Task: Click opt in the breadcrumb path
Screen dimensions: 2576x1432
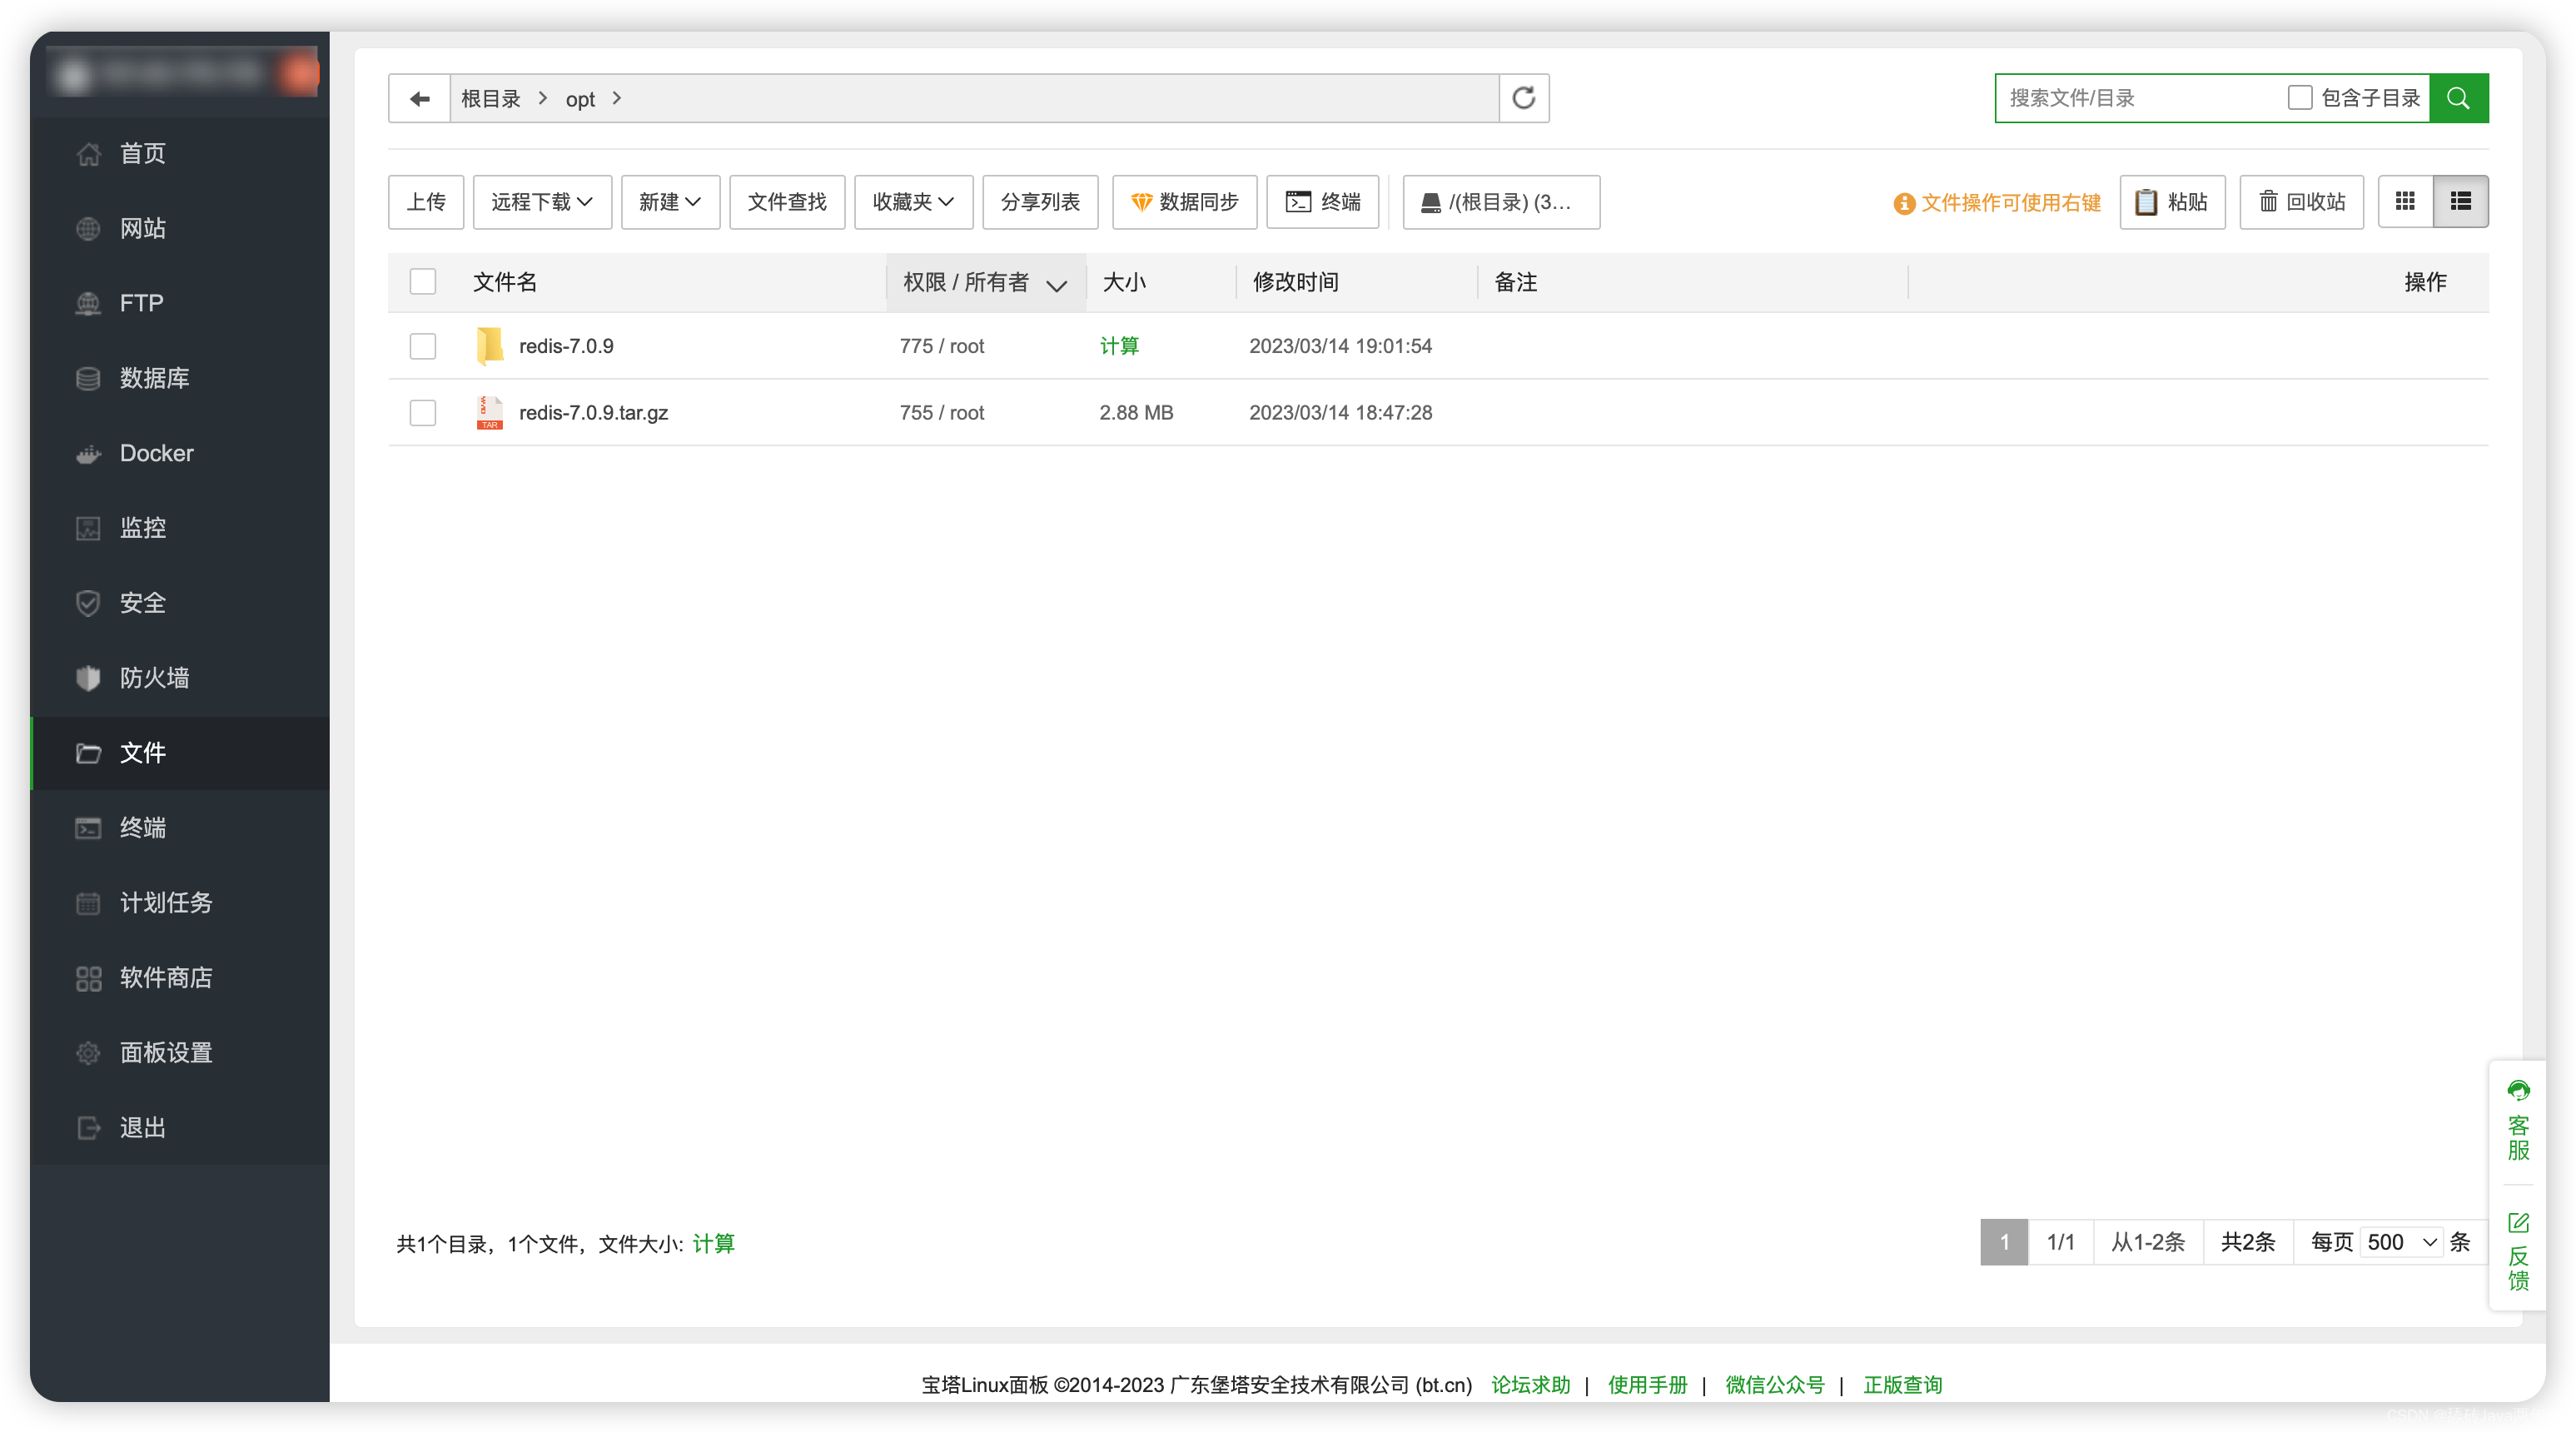Action: tap(580, 99)
